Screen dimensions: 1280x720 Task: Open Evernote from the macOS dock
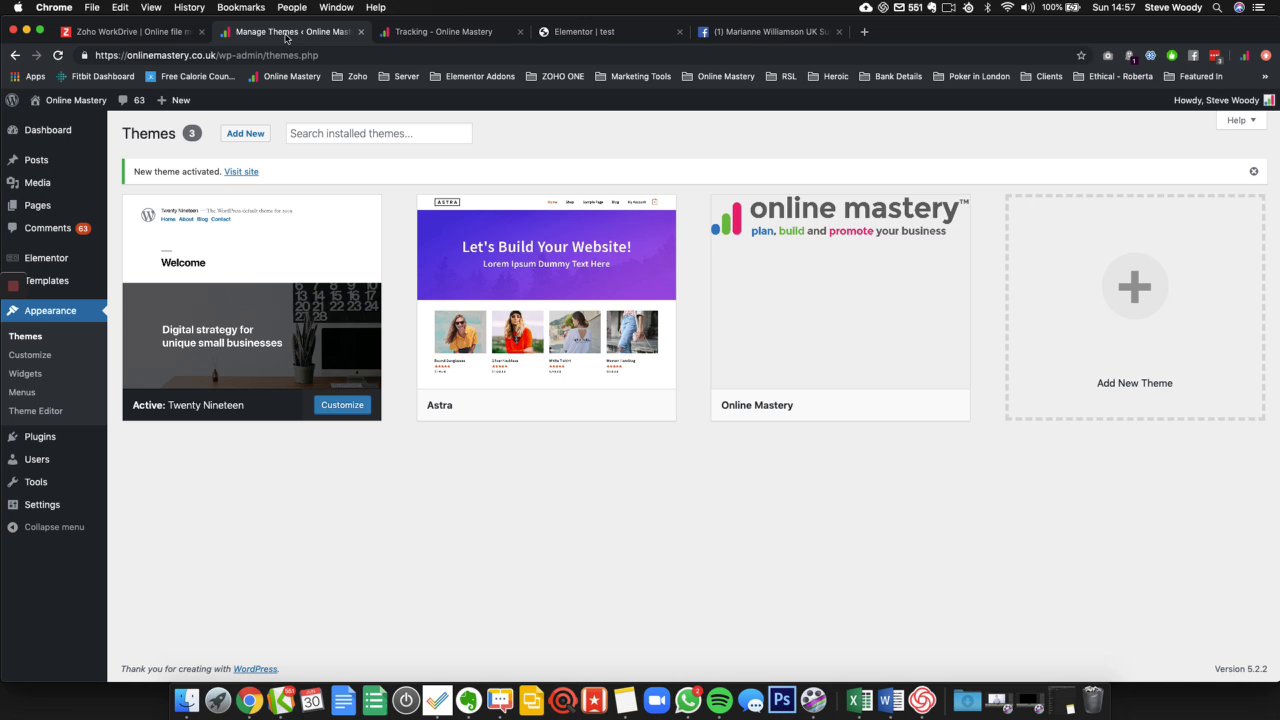click(469, 700)
